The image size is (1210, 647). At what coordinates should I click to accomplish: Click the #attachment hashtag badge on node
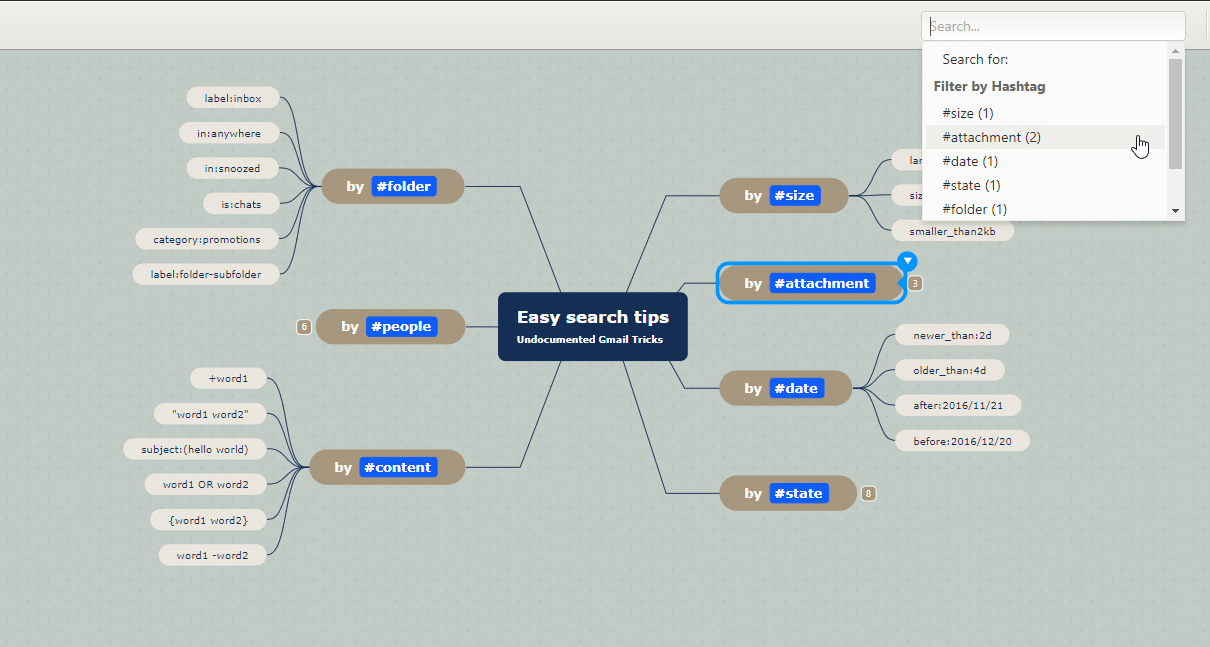(822, 284)
